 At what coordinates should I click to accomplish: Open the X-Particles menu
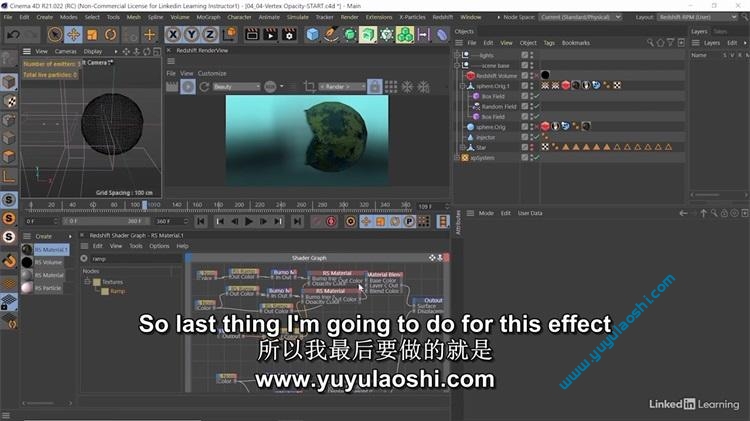[x=412, y=17]
